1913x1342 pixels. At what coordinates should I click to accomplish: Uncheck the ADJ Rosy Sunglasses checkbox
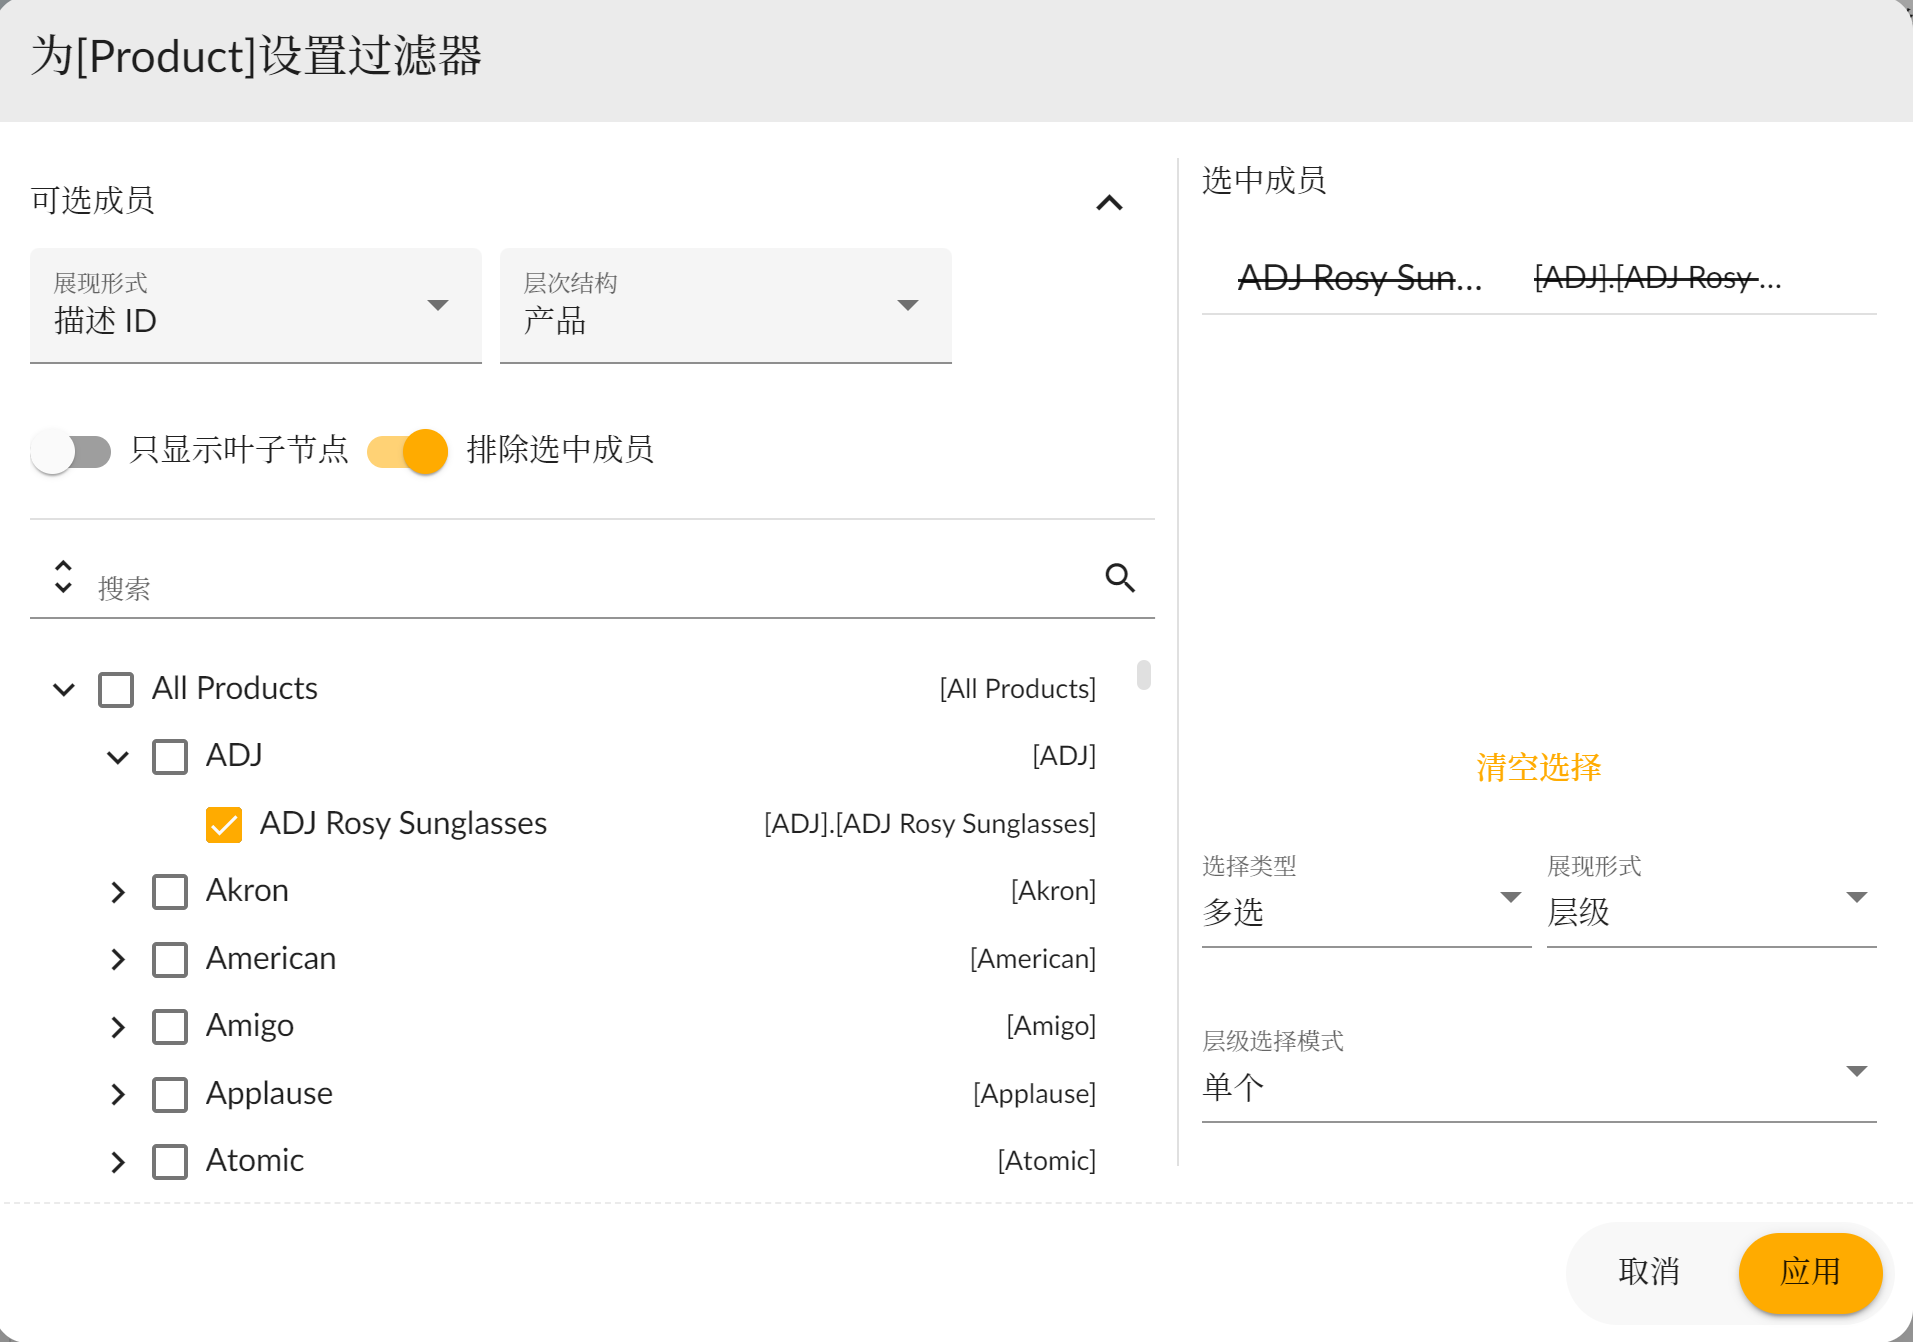[x=224, y=825]
